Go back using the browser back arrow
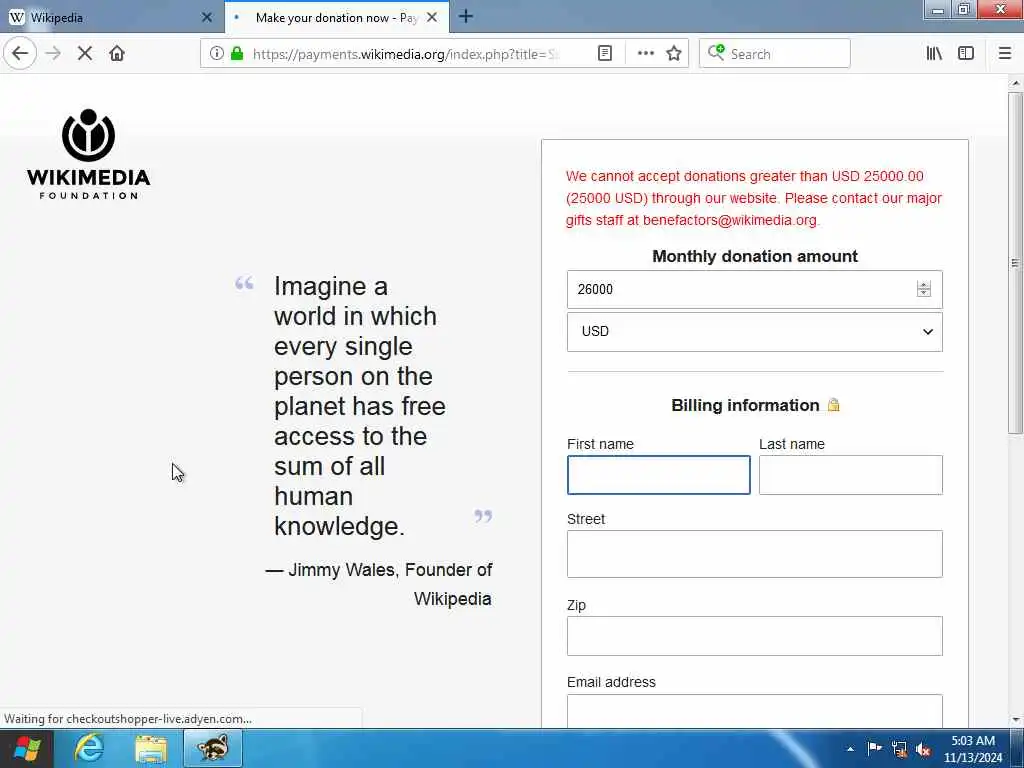The width and height of the screenshot is (1024, 768). pos(20,54)
